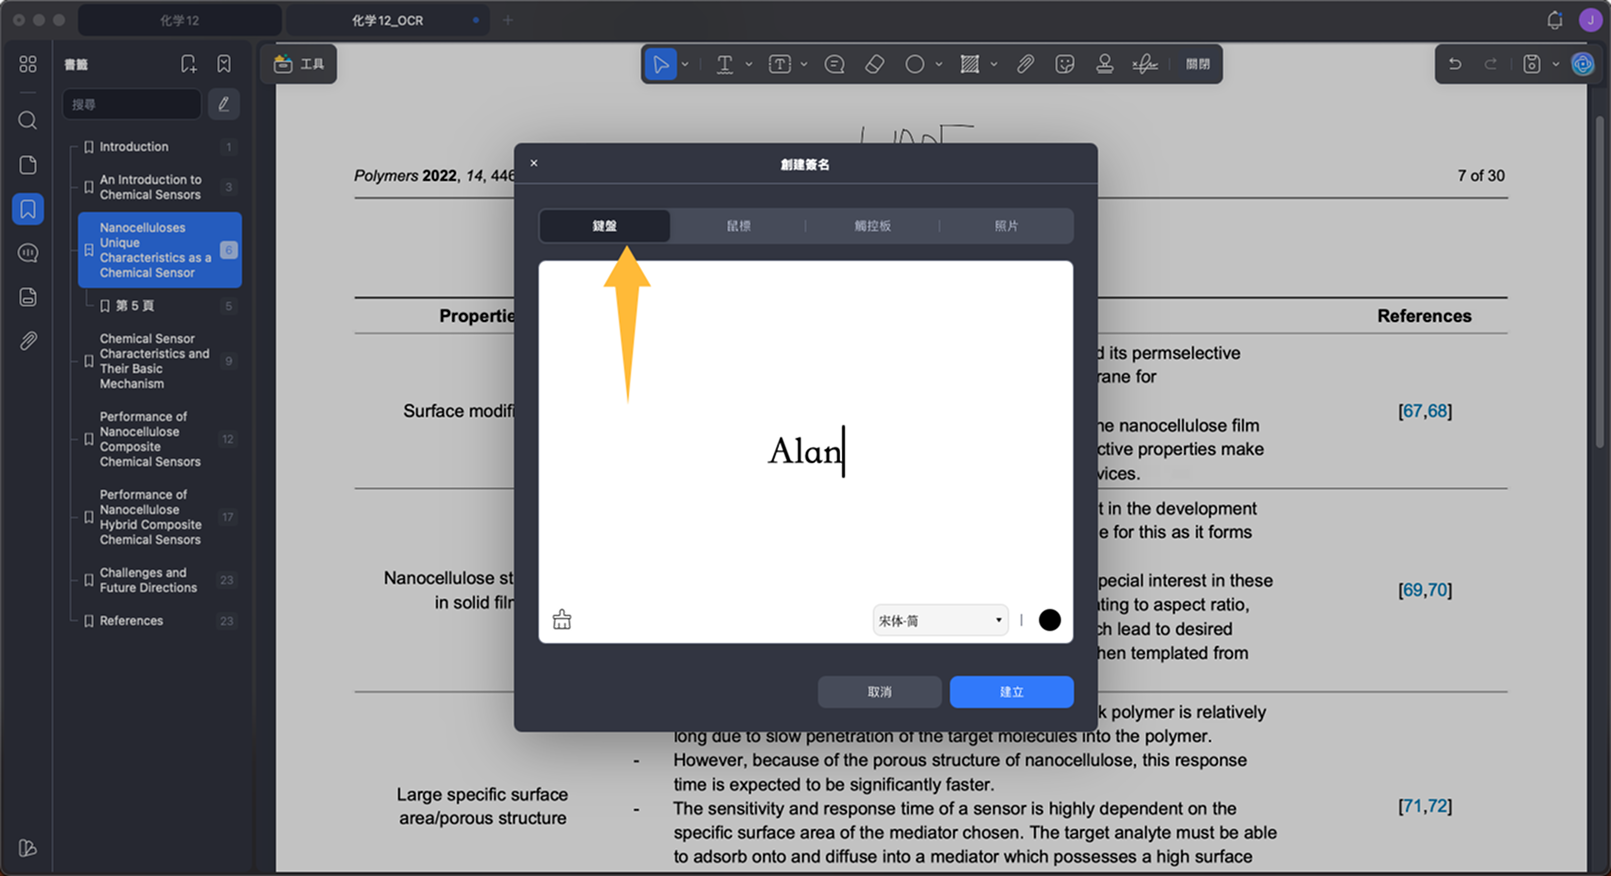The image size is (1611, 876).
Task: Close the create signature dialog
Action: coord(534,163)
